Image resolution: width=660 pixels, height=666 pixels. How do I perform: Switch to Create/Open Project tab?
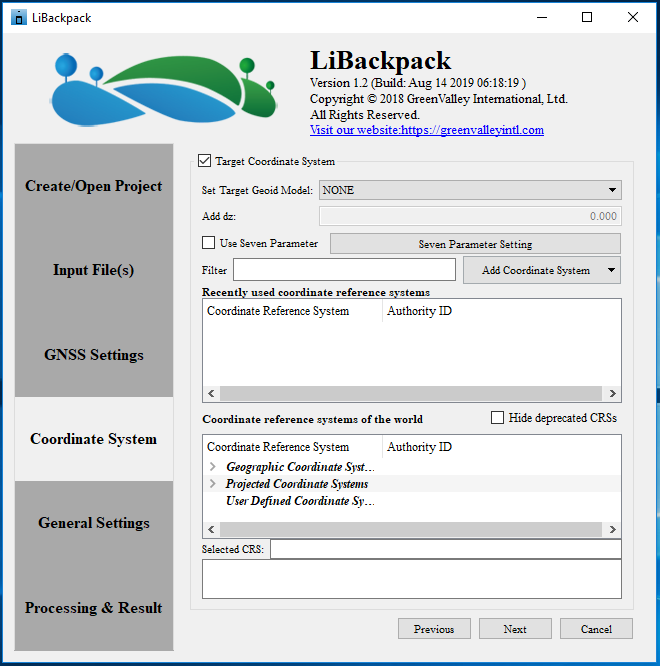94,186
